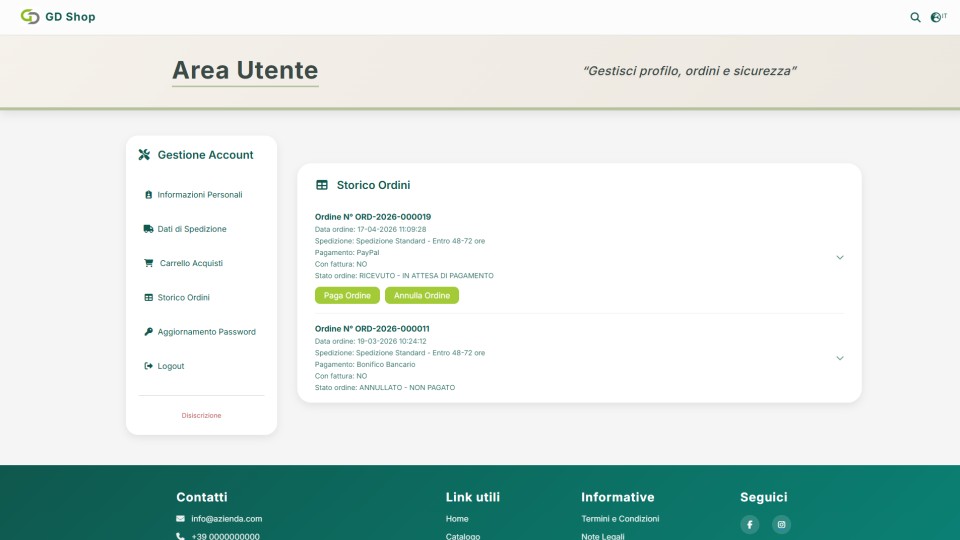The width and height of the screenshot is (960, 540).
Task: Go to Dati di Spedizione
Action: pyautogui.click(x=192, y=229)
